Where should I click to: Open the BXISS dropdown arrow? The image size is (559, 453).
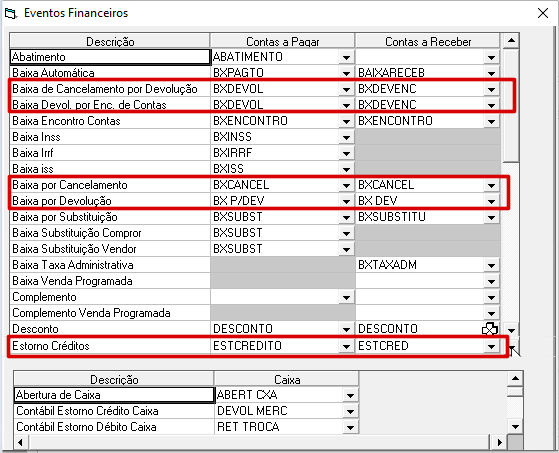click(x=346, y=169)
